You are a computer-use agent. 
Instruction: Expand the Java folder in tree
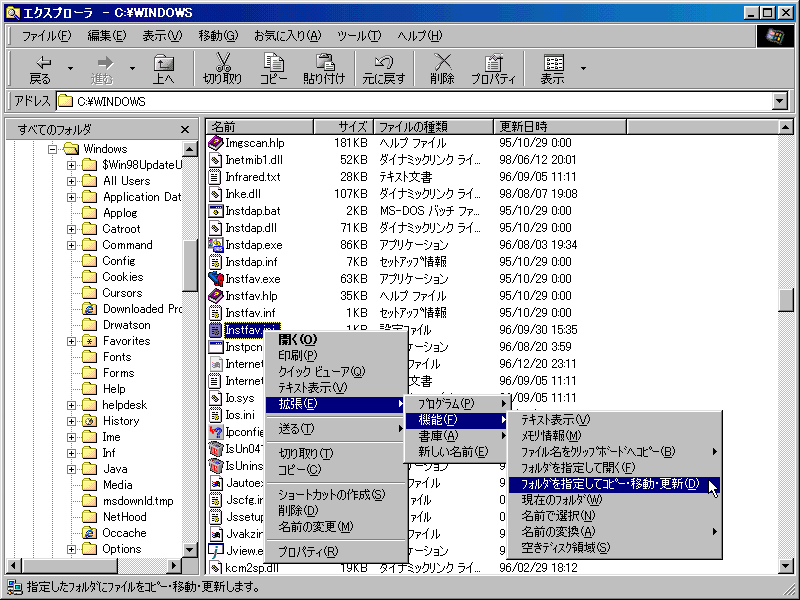pyautogui.click(x=72, y=469)
